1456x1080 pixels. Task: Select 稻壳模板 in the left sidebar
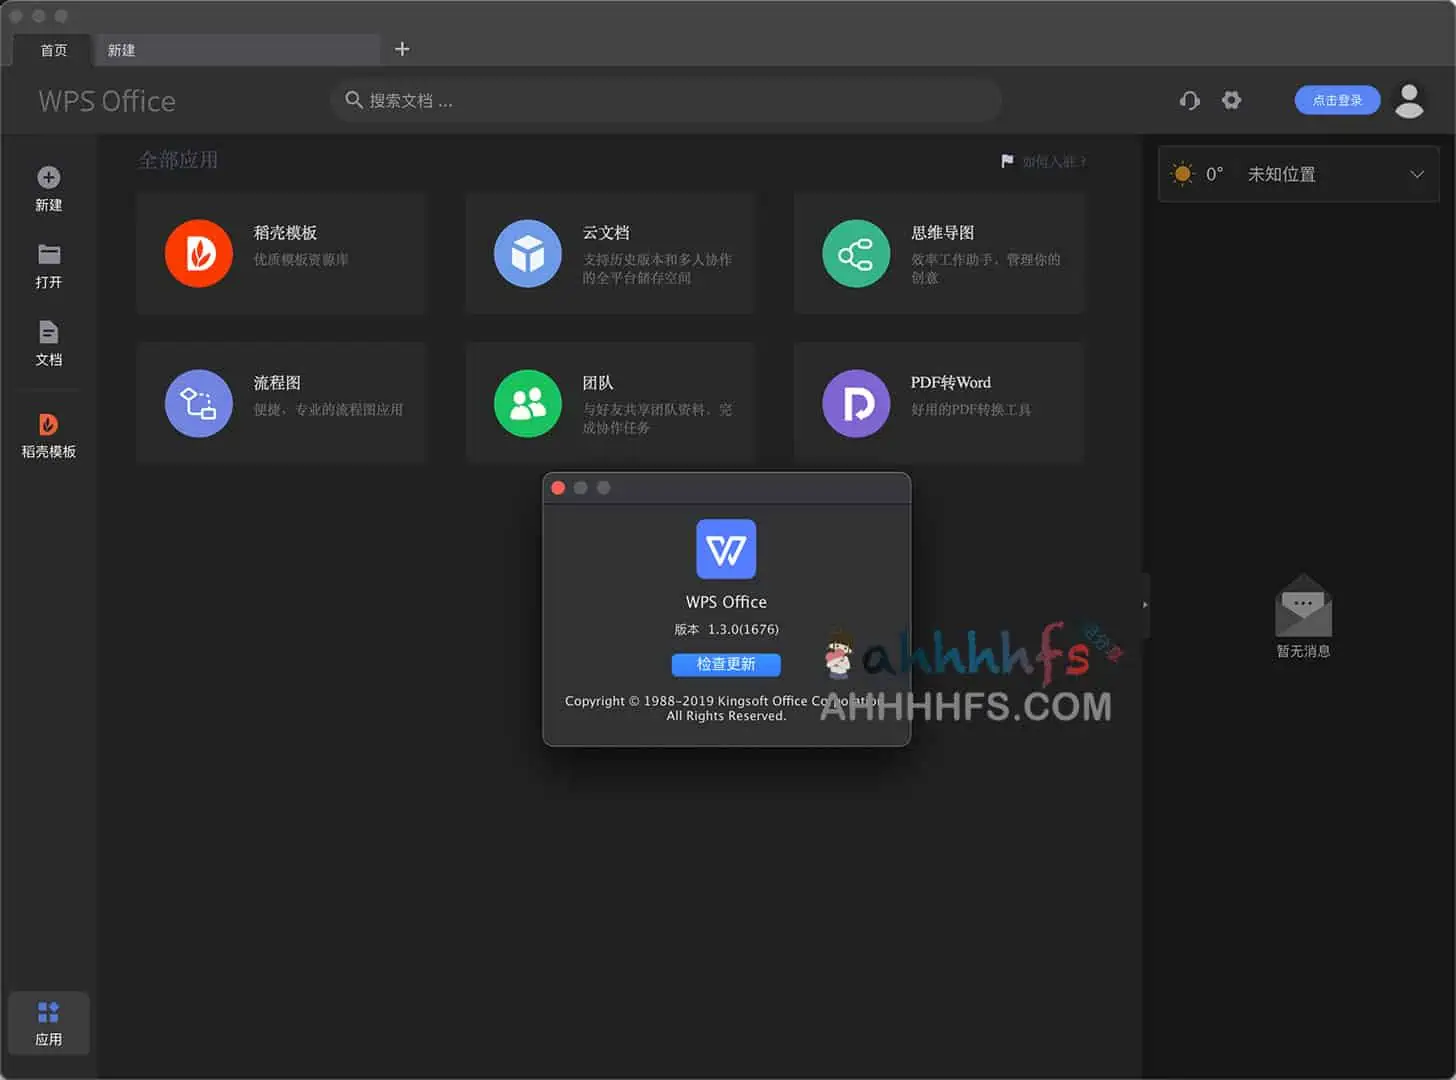tap(48, 432)
